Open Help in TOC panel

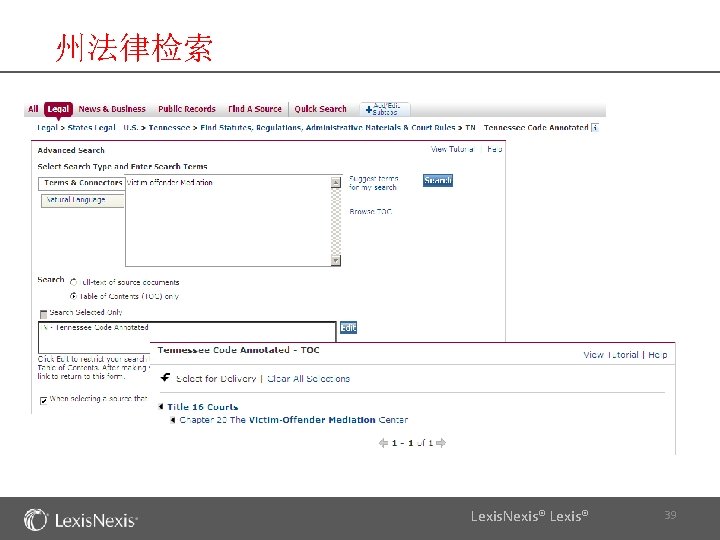click(658, 355)
